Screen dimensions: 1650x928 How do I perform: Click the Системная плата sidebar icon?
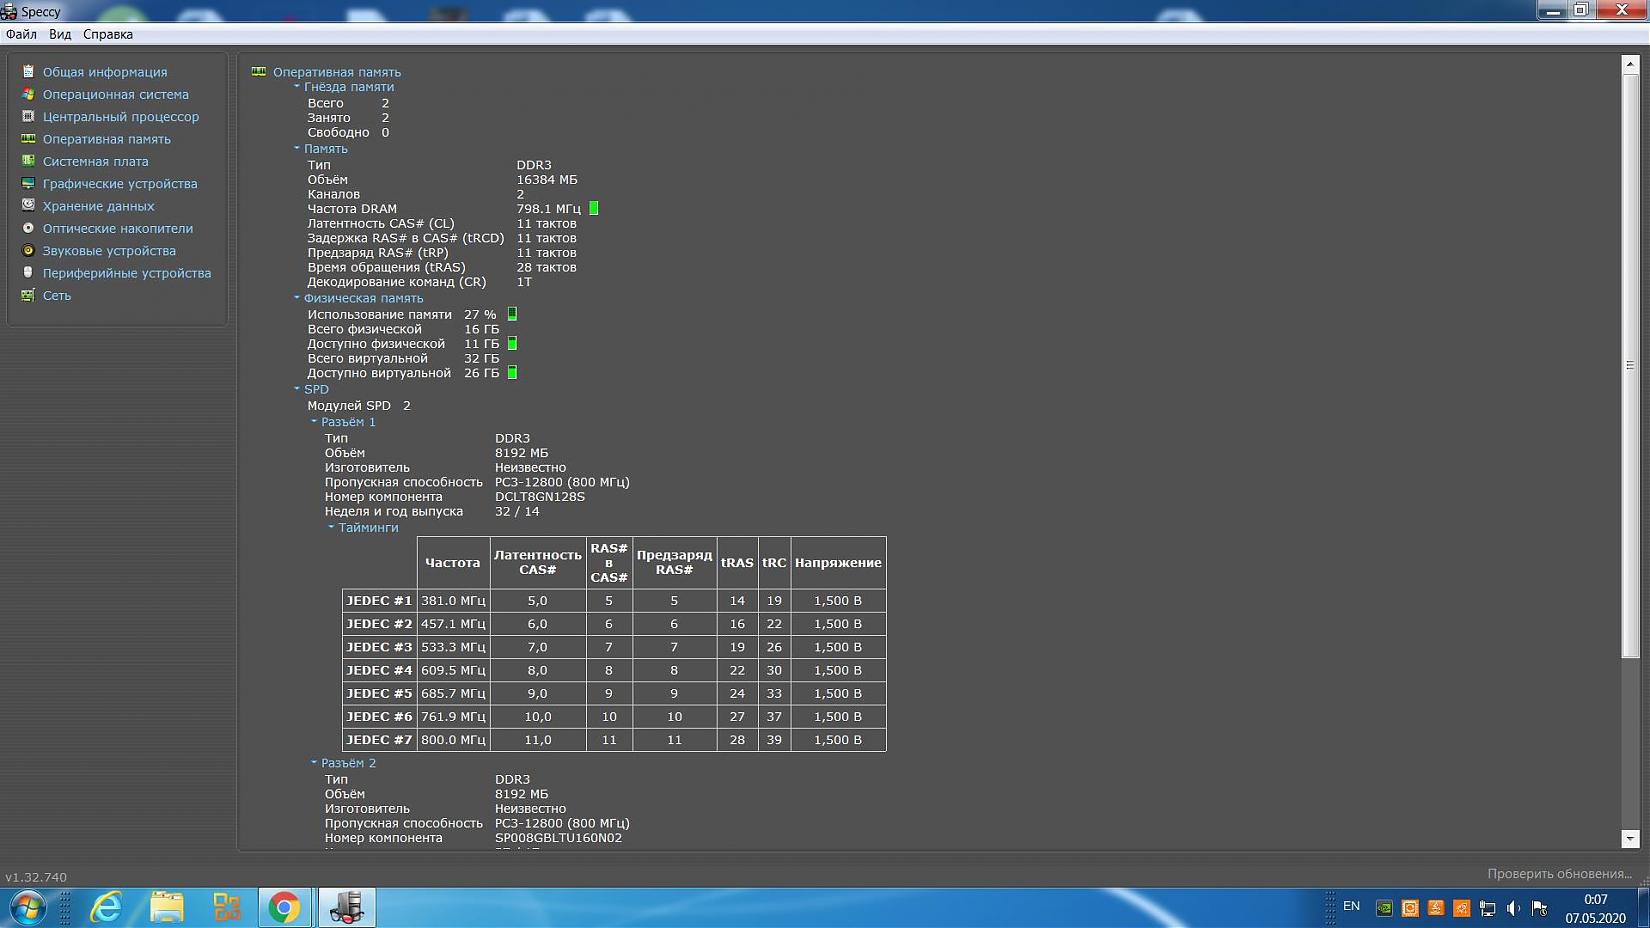[28, 161]
